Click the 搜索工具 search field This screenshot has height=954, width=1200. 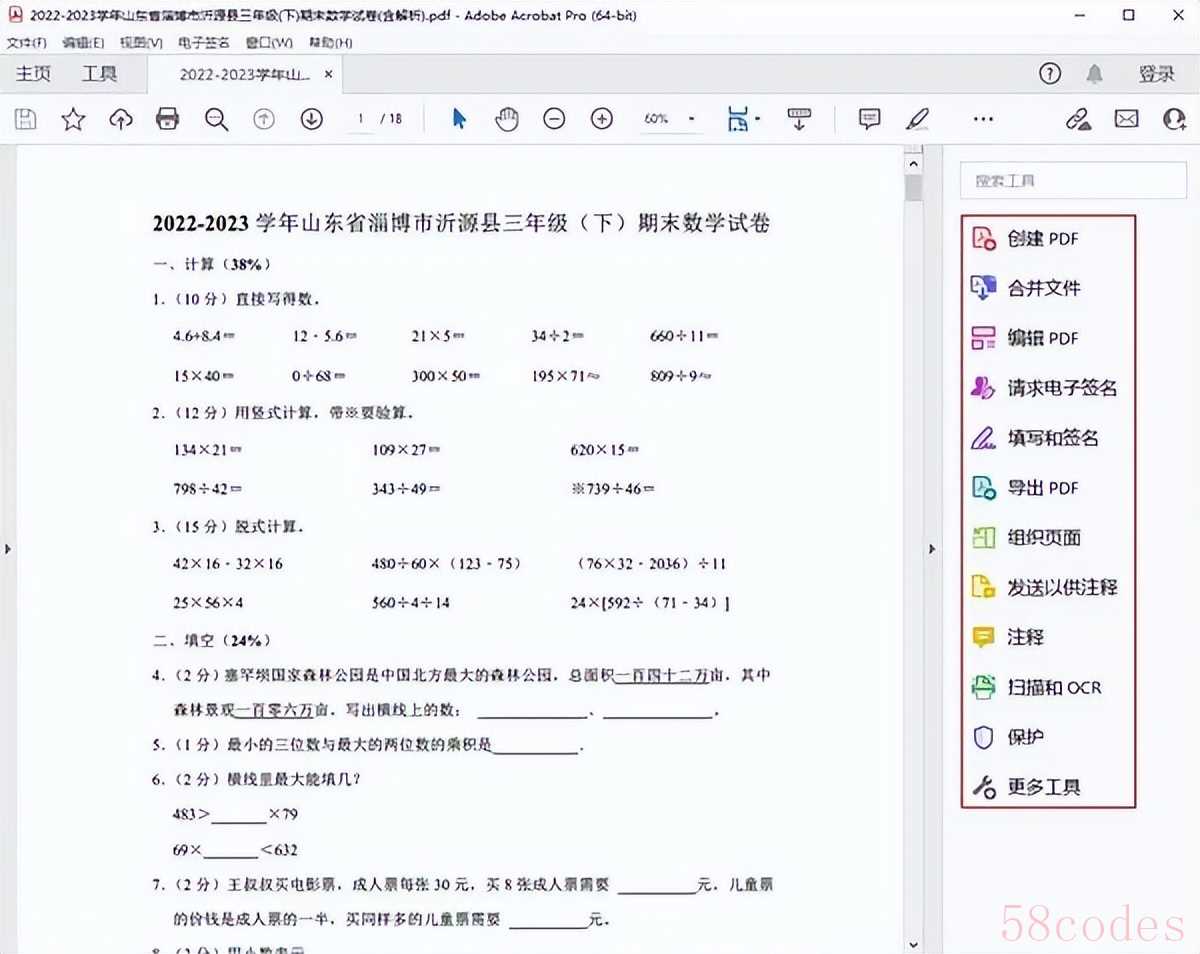[x=1072, y=181]
